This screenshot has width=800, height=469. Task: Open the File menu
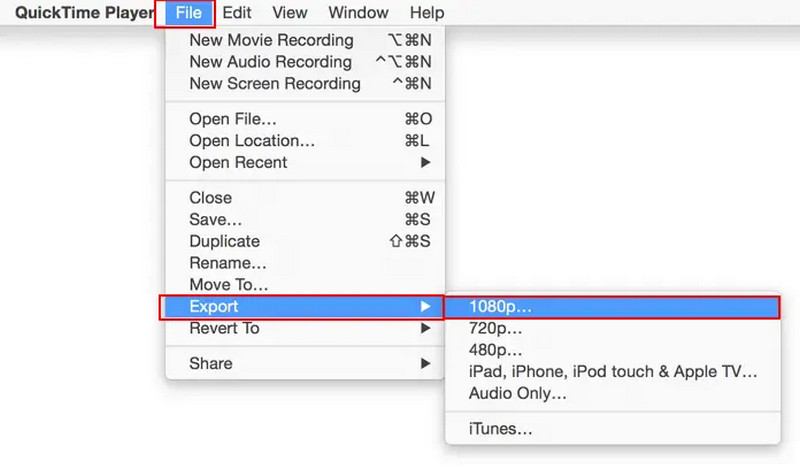click(x=186, y=13)
